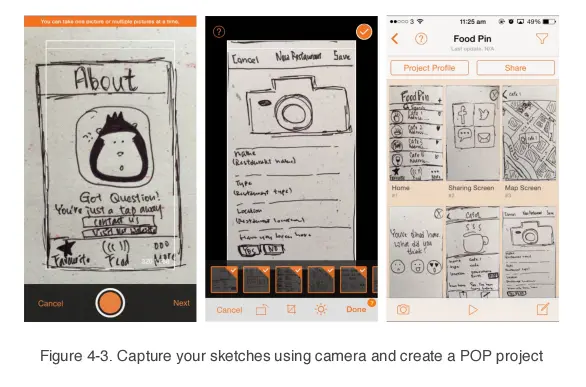Open the Map Screen sketch thumbnail

(x=529, y=133)
